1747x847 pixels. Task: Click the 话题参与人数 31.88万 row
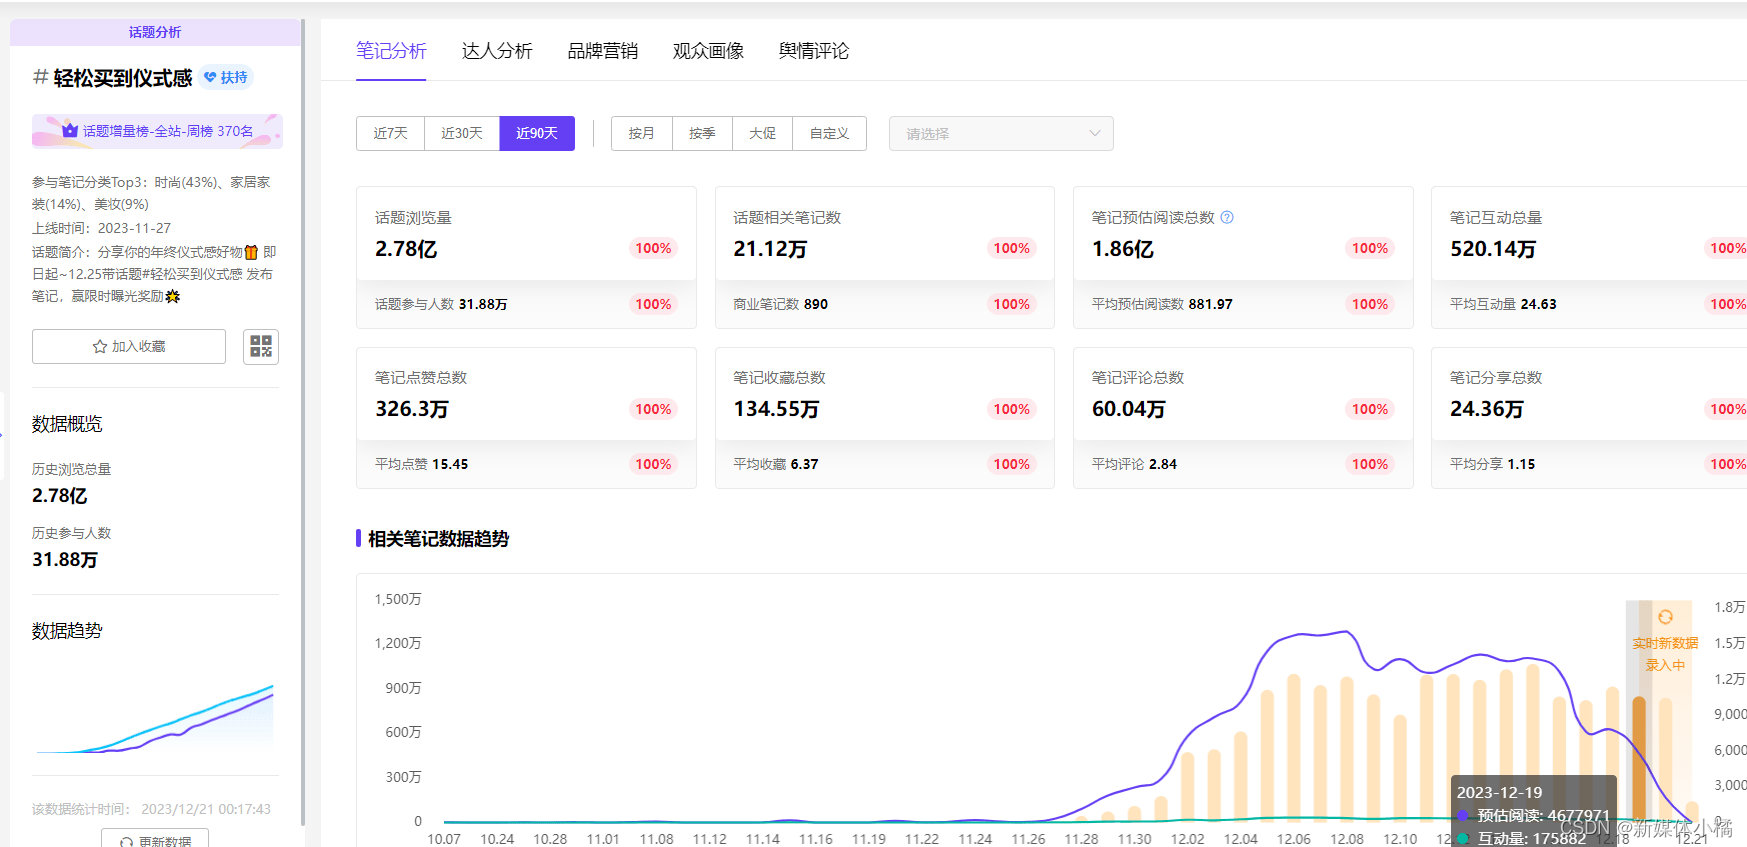(526, 304)
